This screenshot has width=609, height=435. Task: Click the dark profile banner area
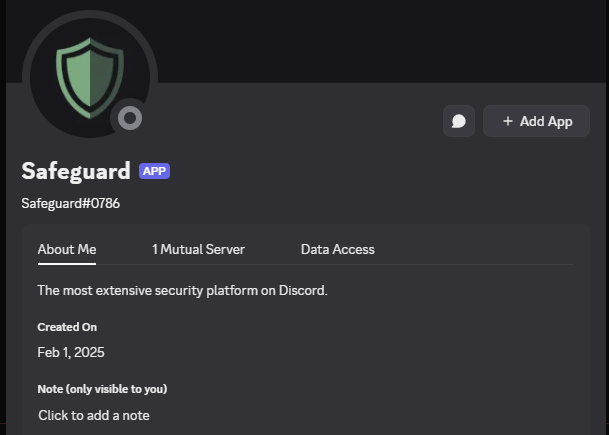pos(381,41)
